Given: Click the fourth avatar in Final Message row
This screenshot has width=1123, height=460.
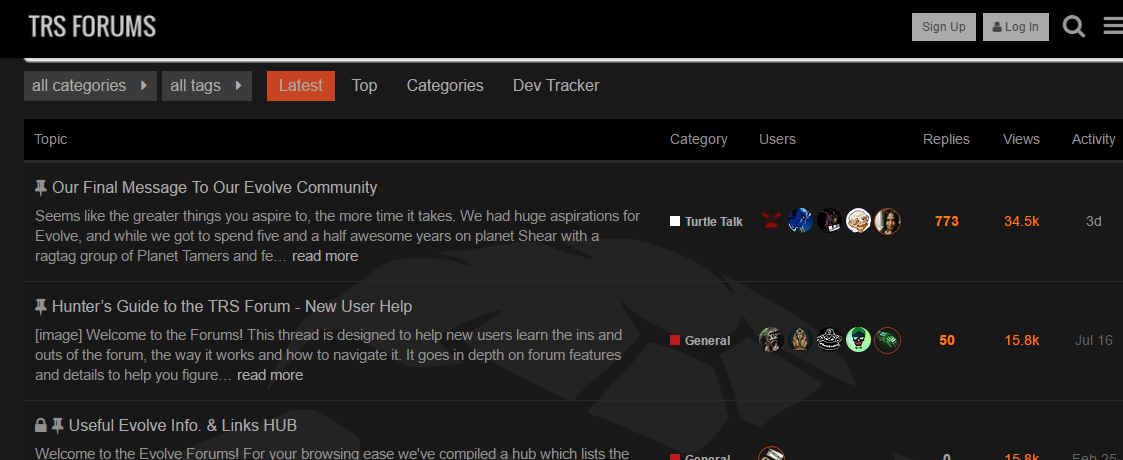Looking at the screenshot, I should coord(859,221).
